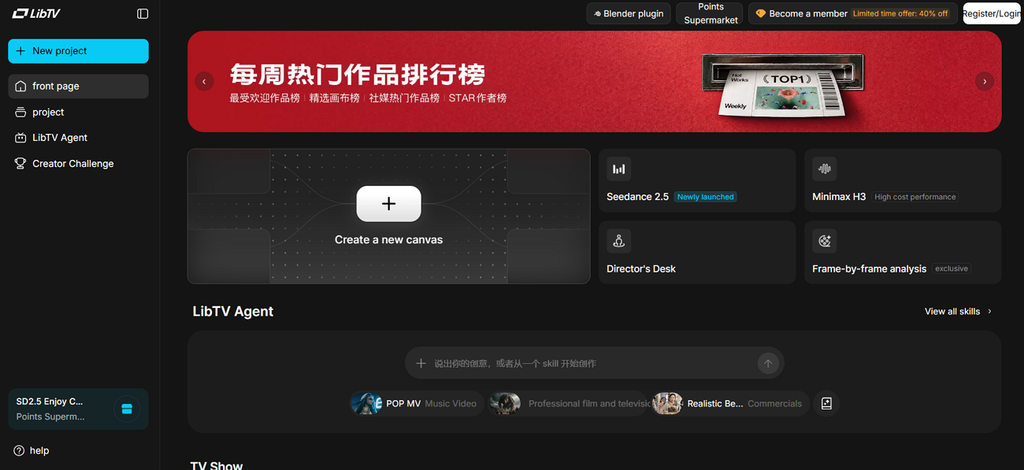
Task: Open Director's Desk card
Action: coord(697,252)
